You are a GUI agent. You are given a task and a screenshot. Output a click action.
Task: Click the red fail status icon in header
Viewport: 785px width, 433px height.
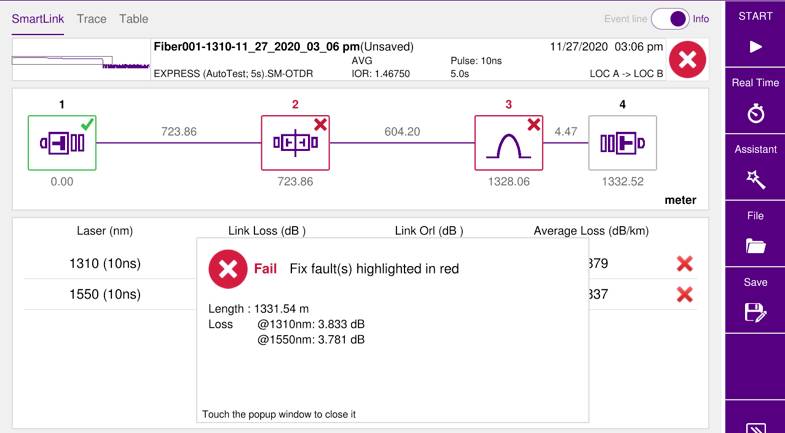(686, 60)
